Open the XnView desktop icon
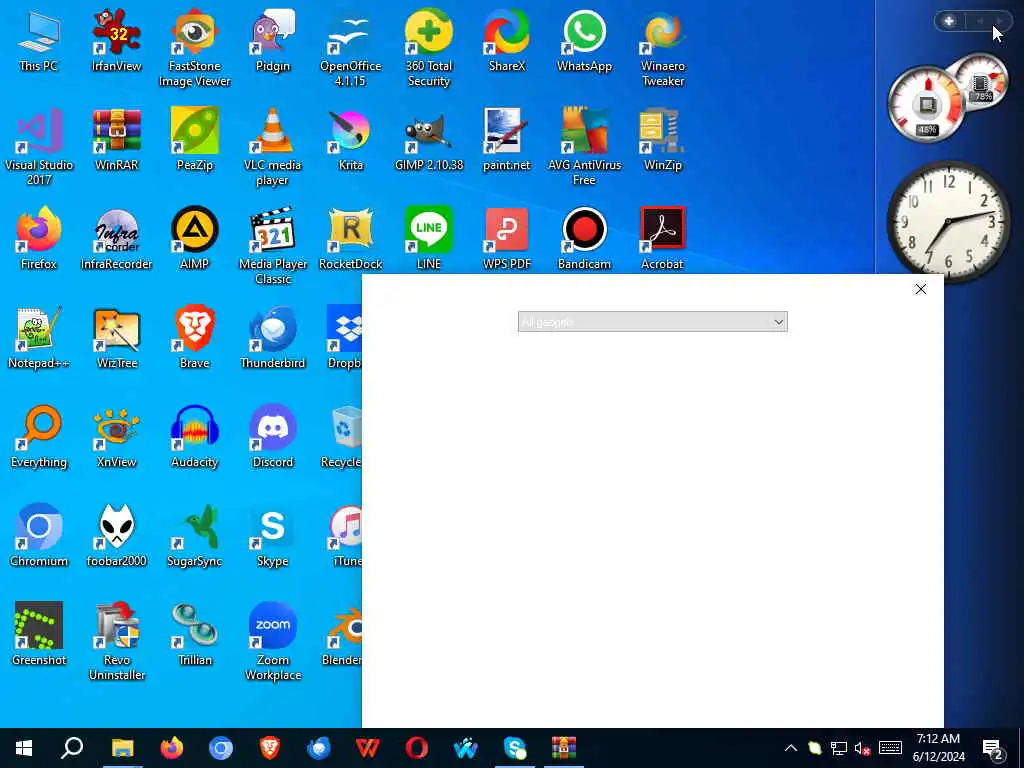Viewport: 1024px width, 768px height. pos(116,436)
